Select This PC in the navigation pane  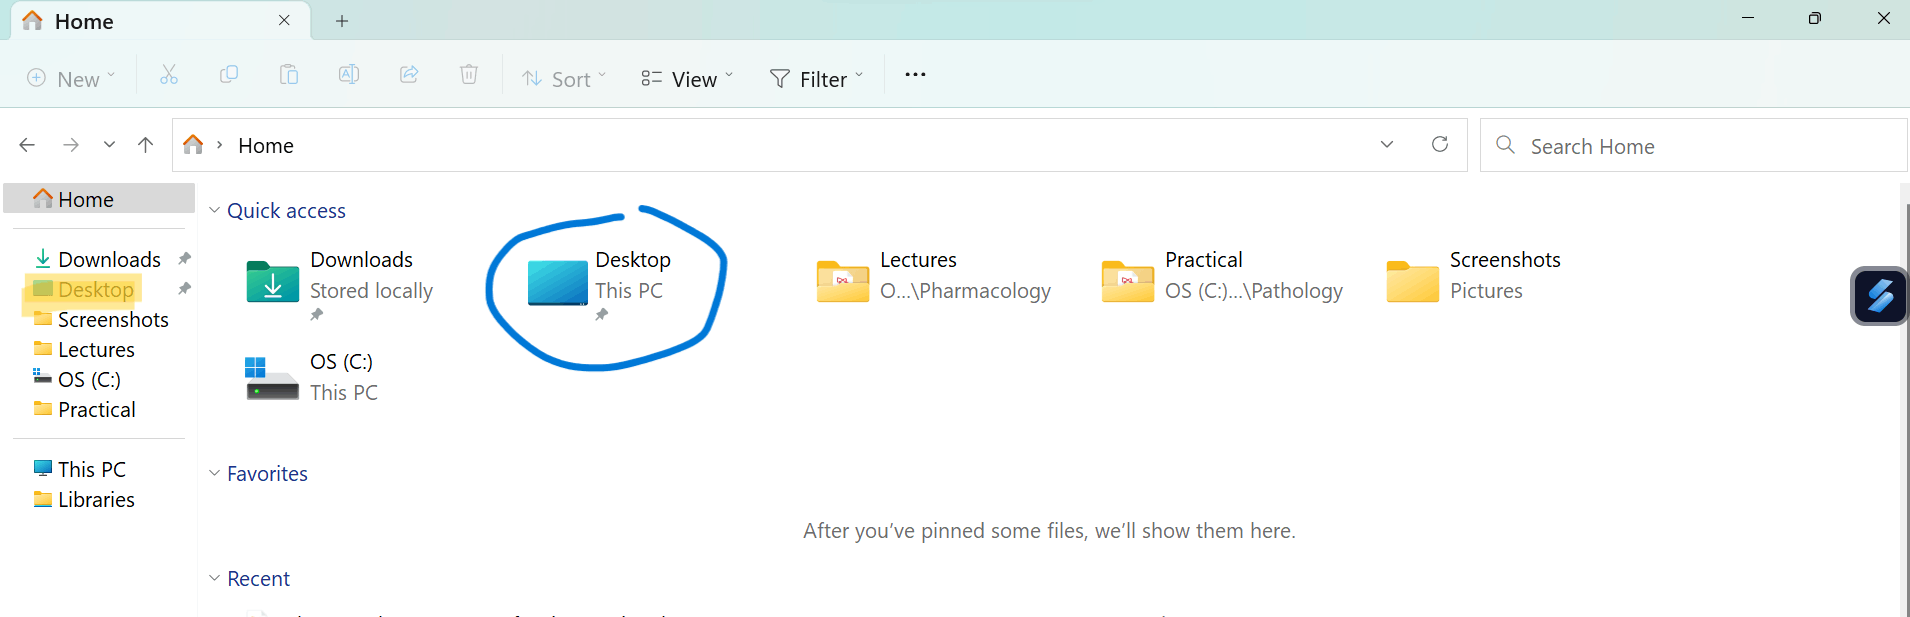(x=92, y=469)
